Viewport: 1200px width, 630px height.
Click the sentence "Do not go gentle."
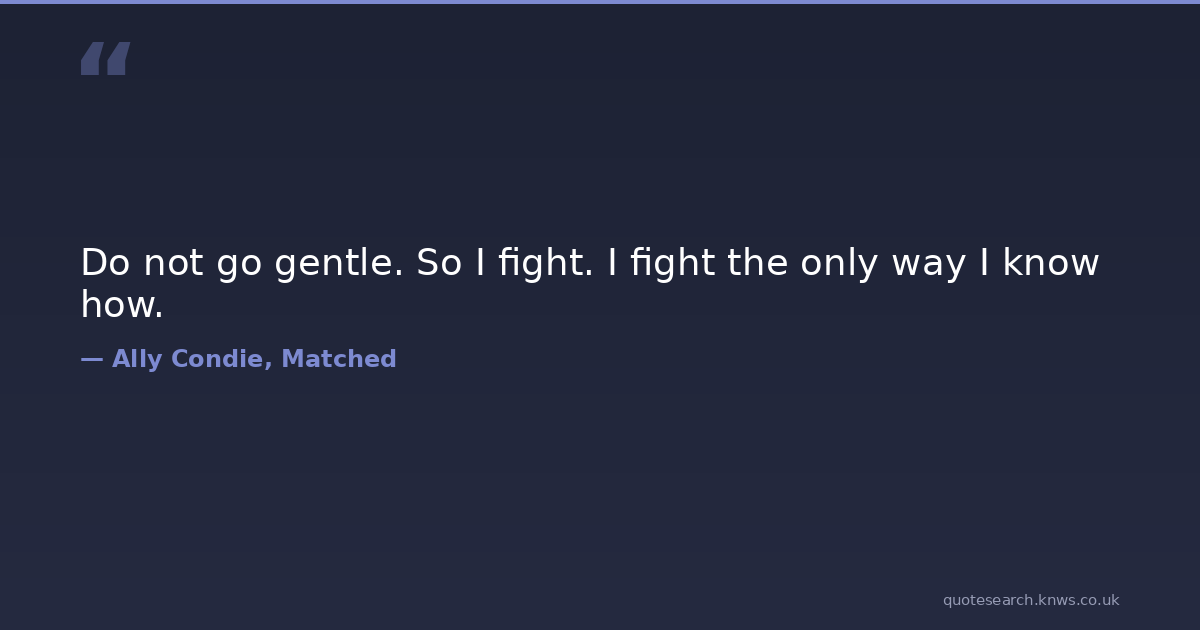coord(242,263)
